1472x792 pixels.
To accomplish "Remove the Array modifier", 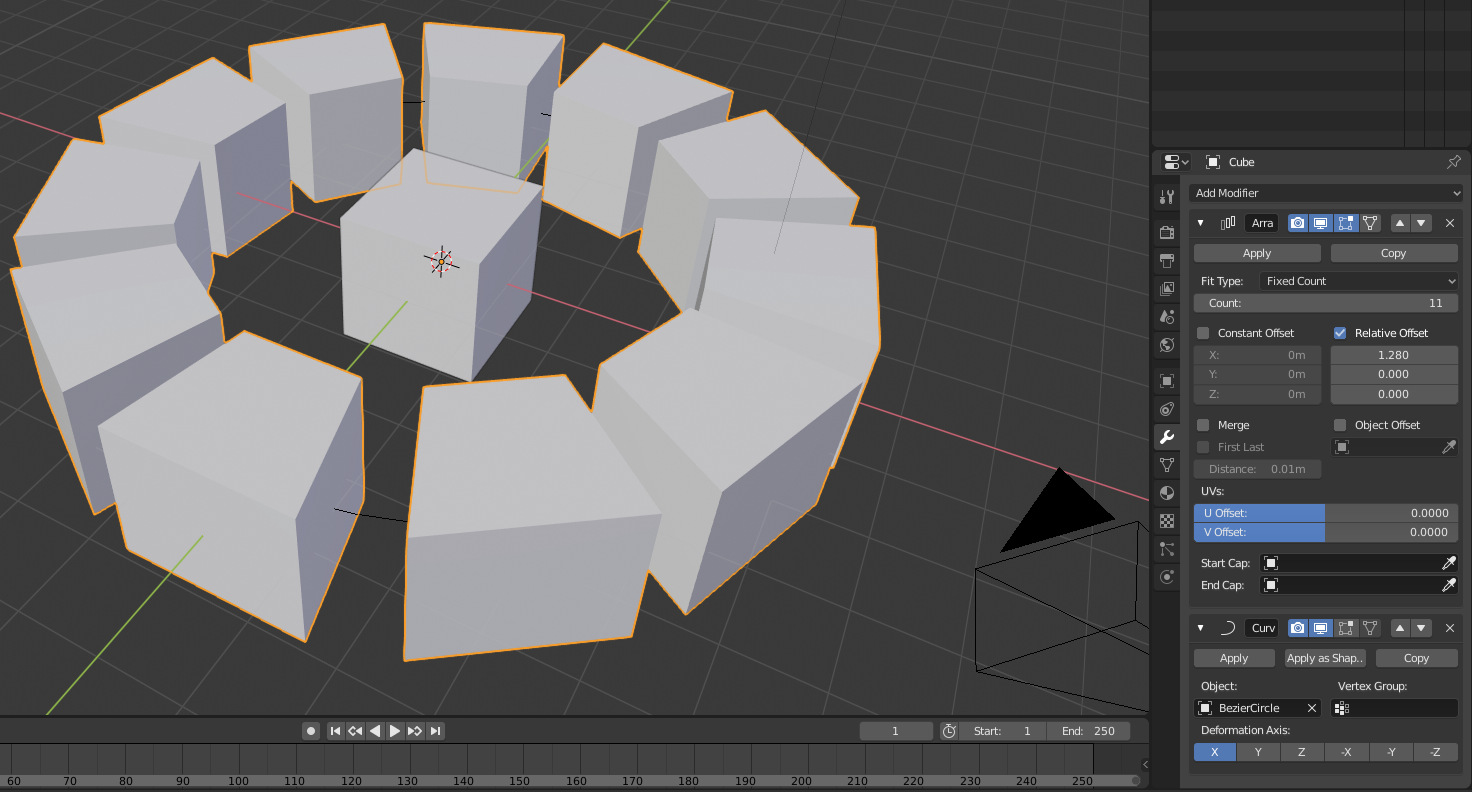I will tap(1450, 223).
